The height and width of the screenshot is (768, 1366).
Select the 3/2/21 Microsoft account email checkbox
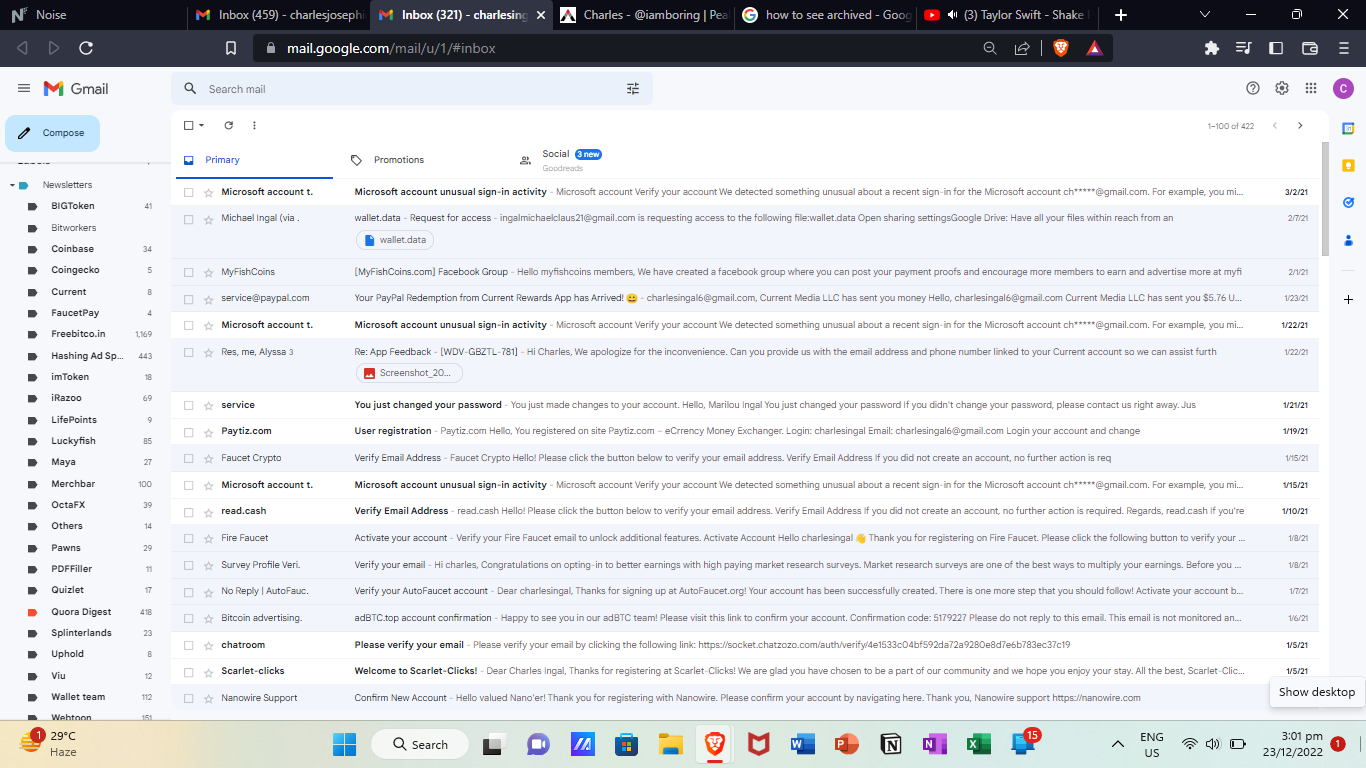188,191
